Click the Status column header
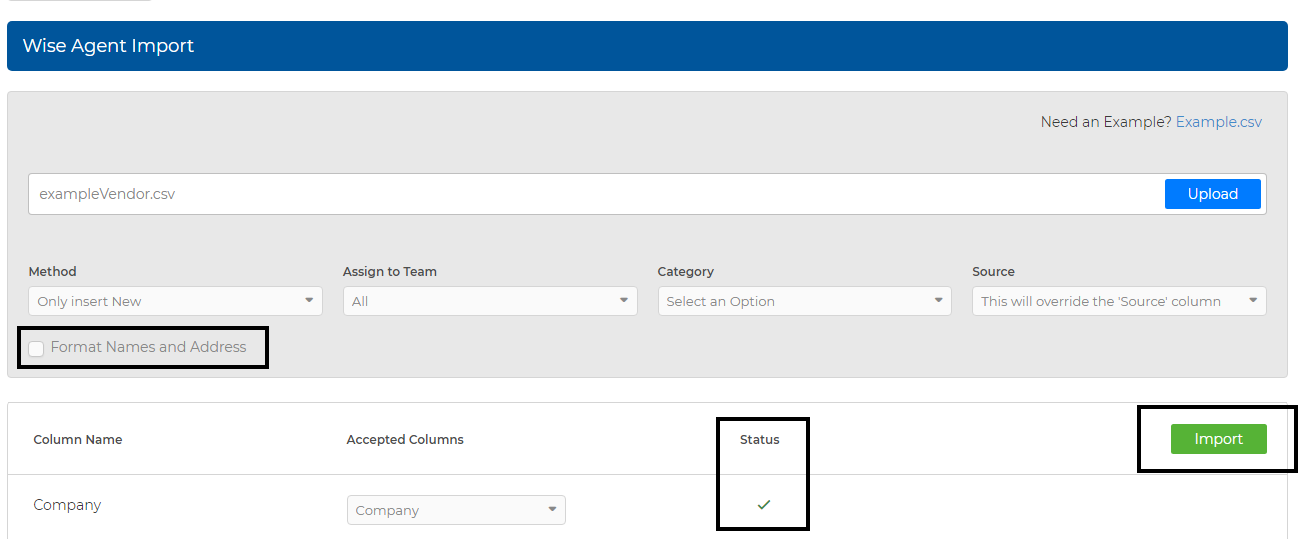This screenshot has height=539, width=1306. [760, 439]
